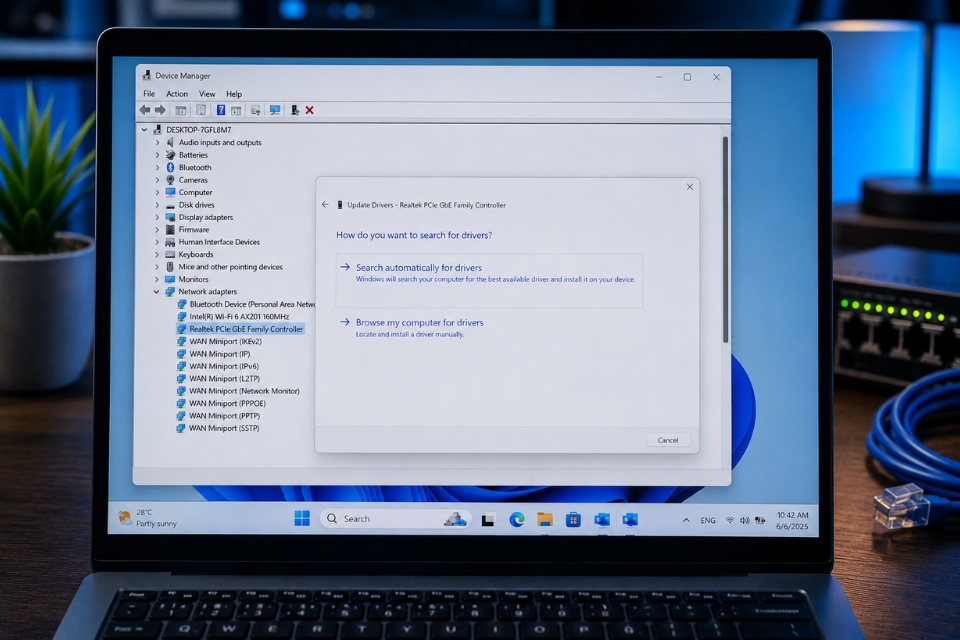Select WAN Miniport (PPTP)
The height and width of the screenshot is (640, 960).
point(219,416)
